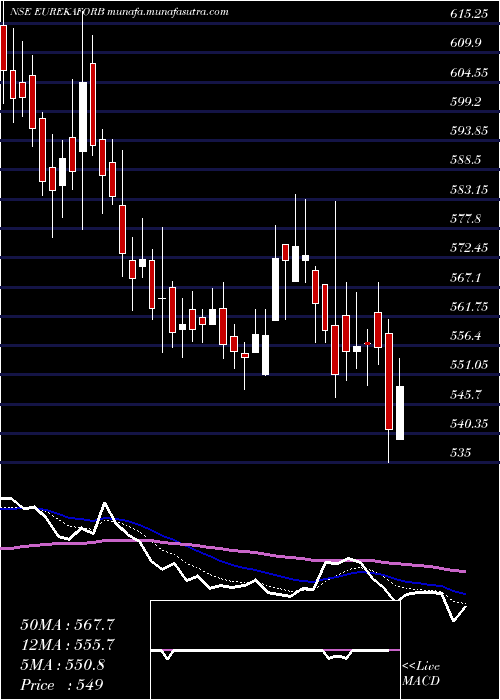Image resolution: width=500 pixels, height=700 pixels.
Task: Click the 583.15 price axis label
Action: (469, 190)
